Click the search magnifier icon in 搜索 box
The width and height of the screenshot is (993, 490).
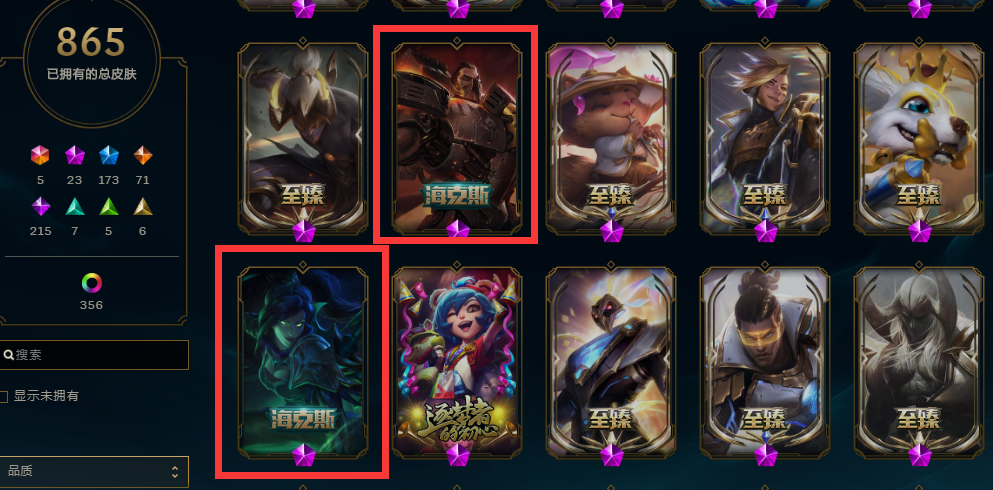pos(9,355)
